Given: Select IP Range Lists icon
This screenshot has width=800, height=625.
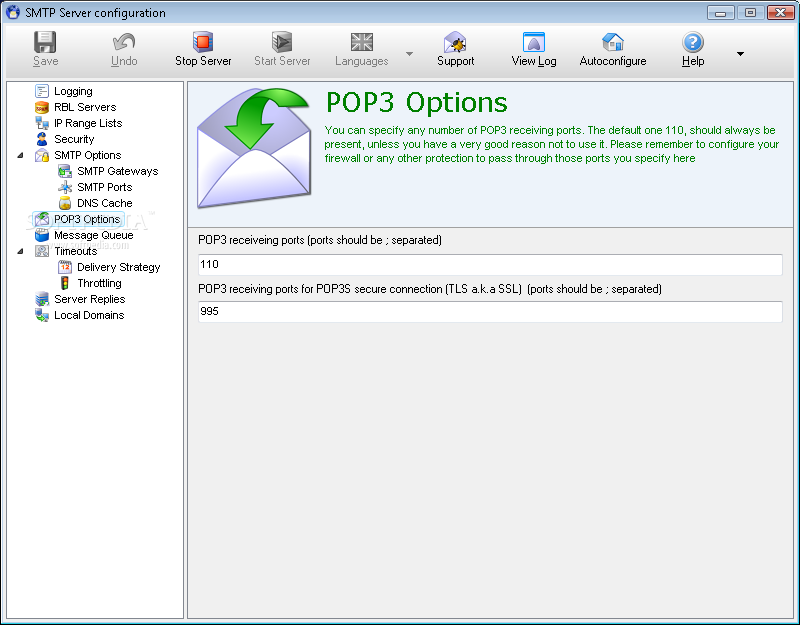Looking at the screenshot, I should tap(42, 123).
